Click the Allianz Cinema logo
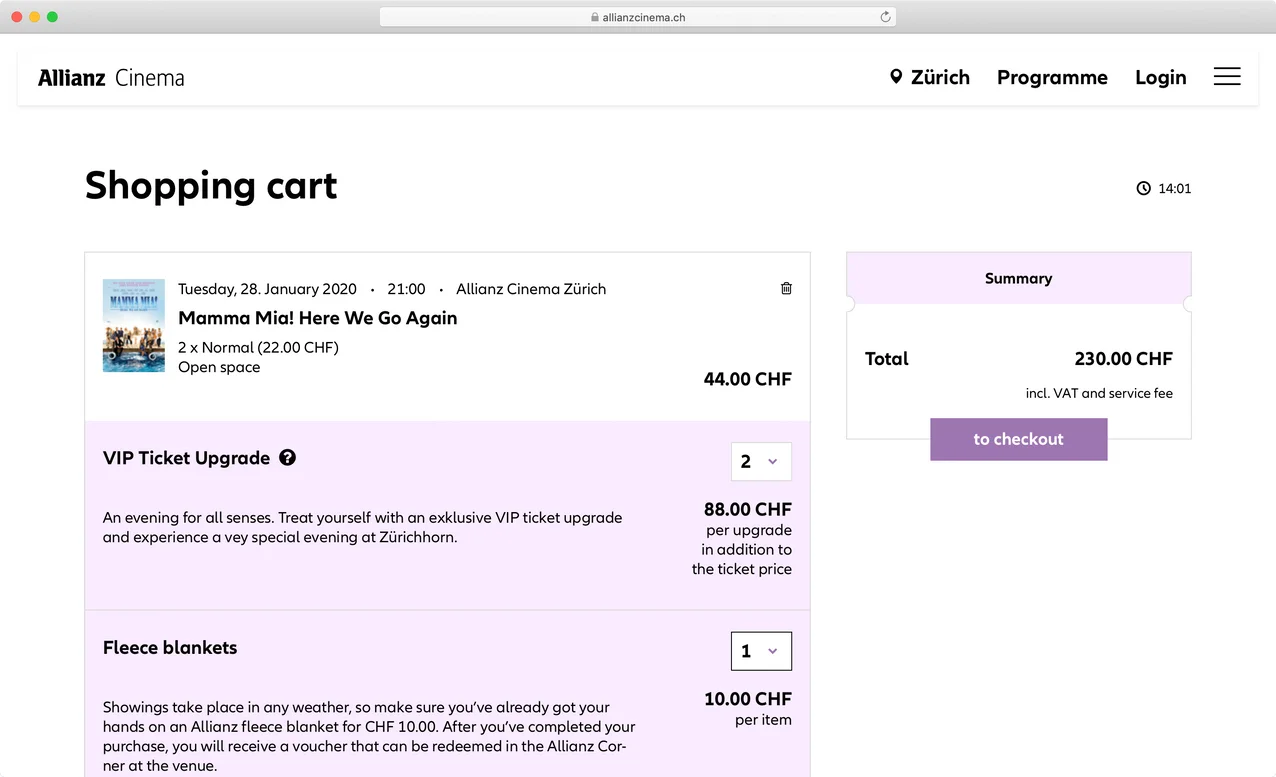The width and height of the screenshot is (1276, 777). click(x=110, y=77)
